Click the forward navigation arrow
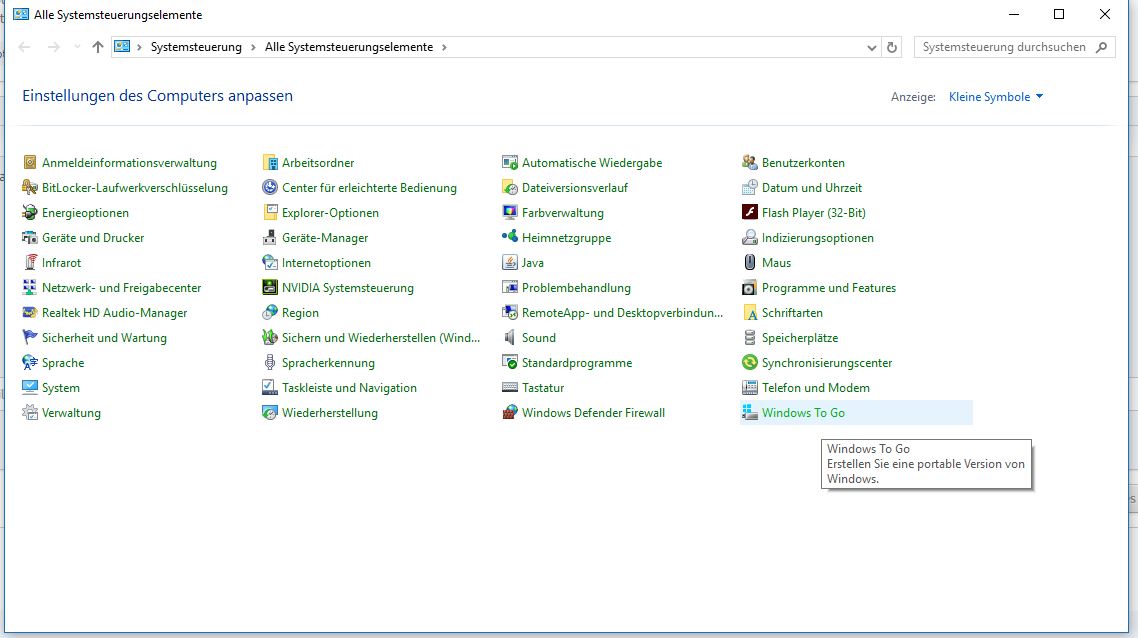 [x=54, y=47]
